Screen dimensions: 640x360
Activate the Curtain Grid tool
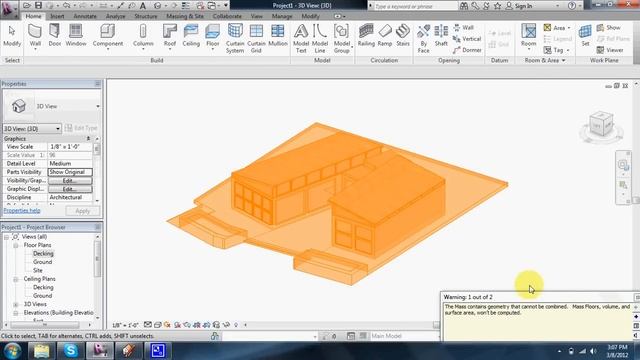point(256,39)
